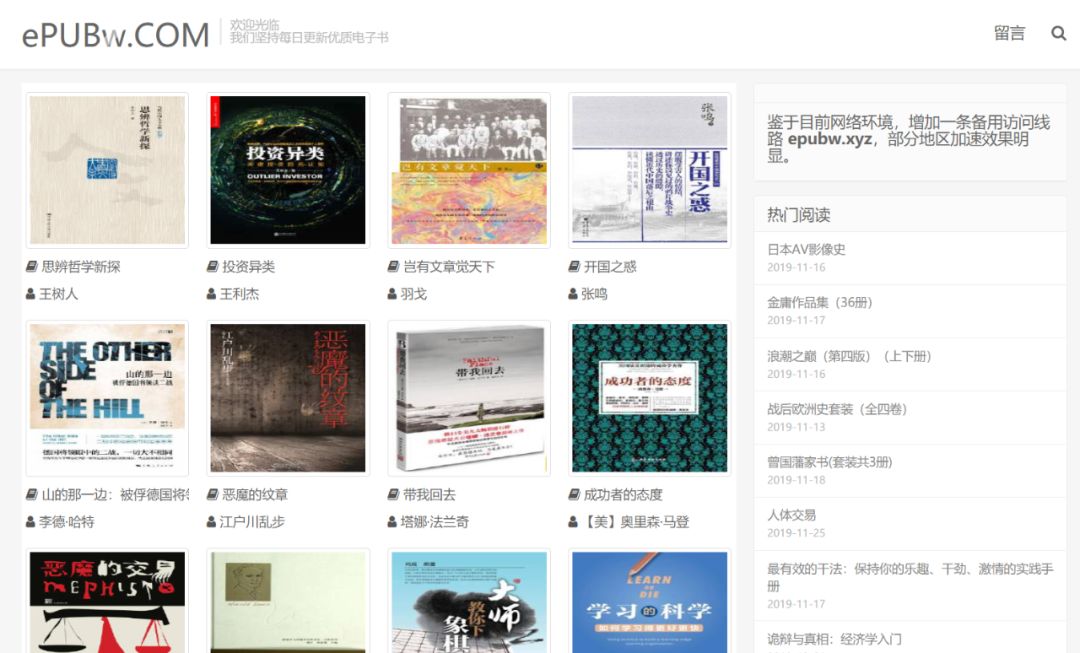
Task: Open book cover thumbnail for 岂有文章觉天下
Action: point(469,169)
